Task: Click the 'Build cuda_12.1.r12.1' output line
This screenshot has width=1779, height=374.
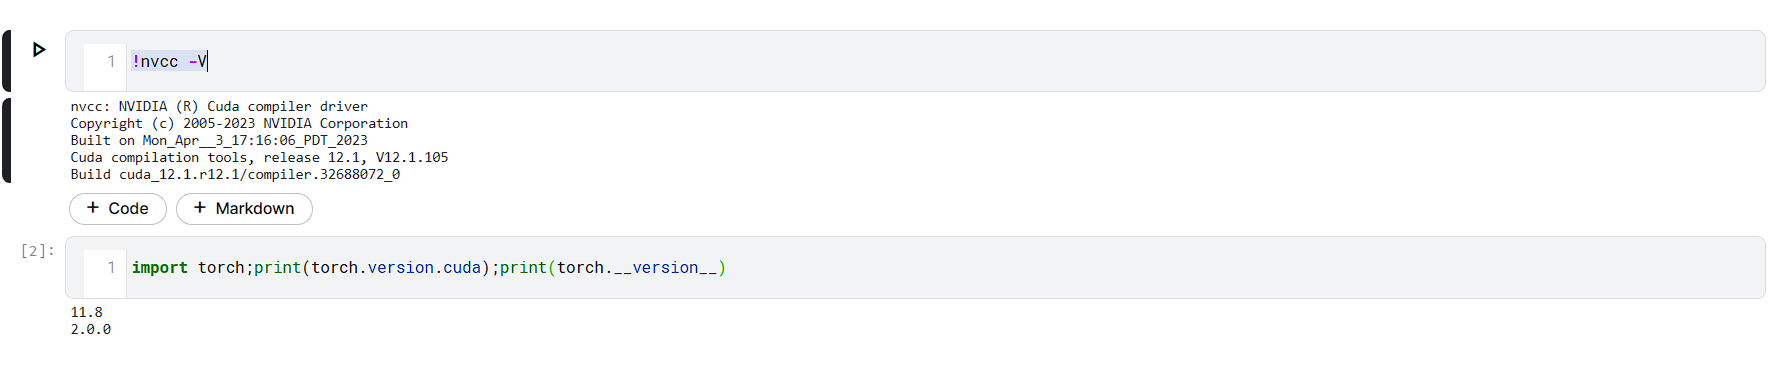Action: click(235, 174)
